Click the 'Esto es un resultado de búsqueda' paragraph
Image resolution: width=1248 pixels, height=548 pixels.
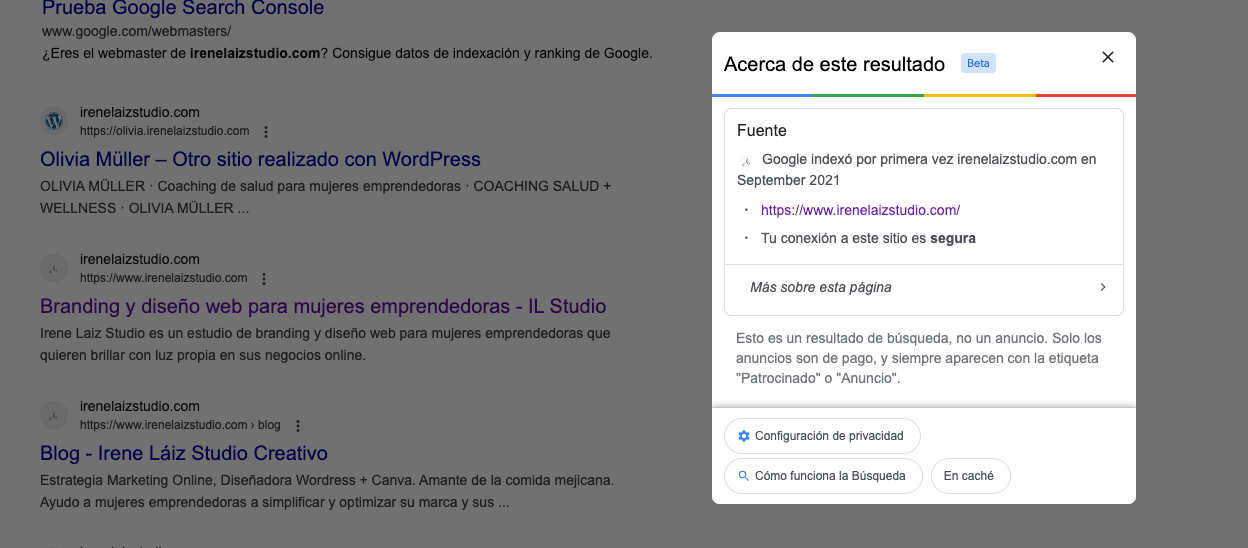[919, 359]
